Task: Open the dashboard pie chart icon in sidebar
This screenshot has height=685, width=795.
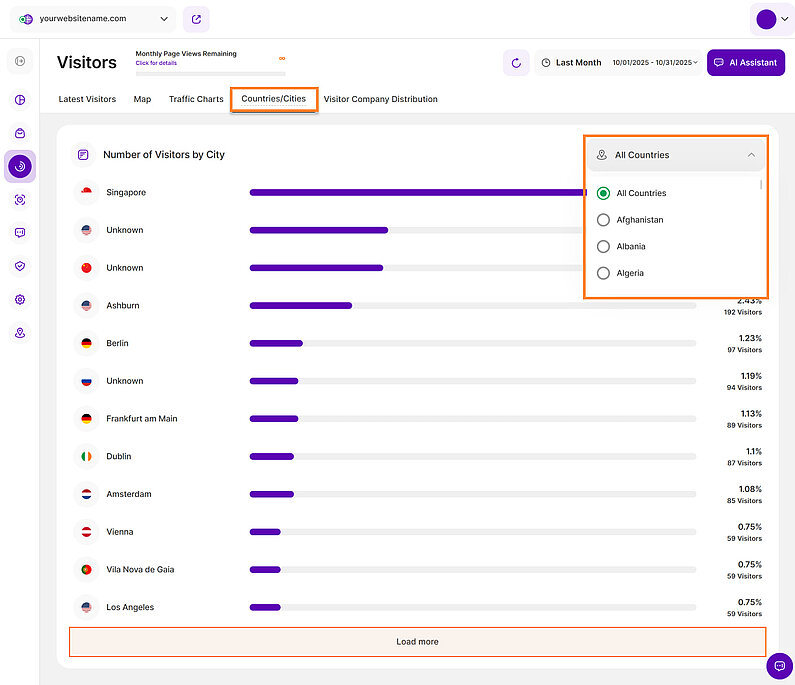Action: click(x=20, y=100)
